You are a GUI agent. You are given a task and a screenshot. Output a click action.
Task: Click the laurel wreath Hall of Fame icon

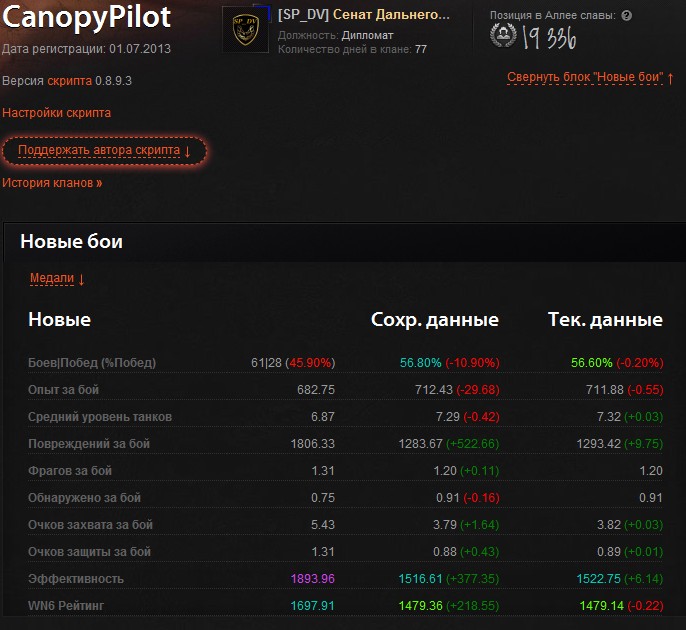tap(504, 38)
